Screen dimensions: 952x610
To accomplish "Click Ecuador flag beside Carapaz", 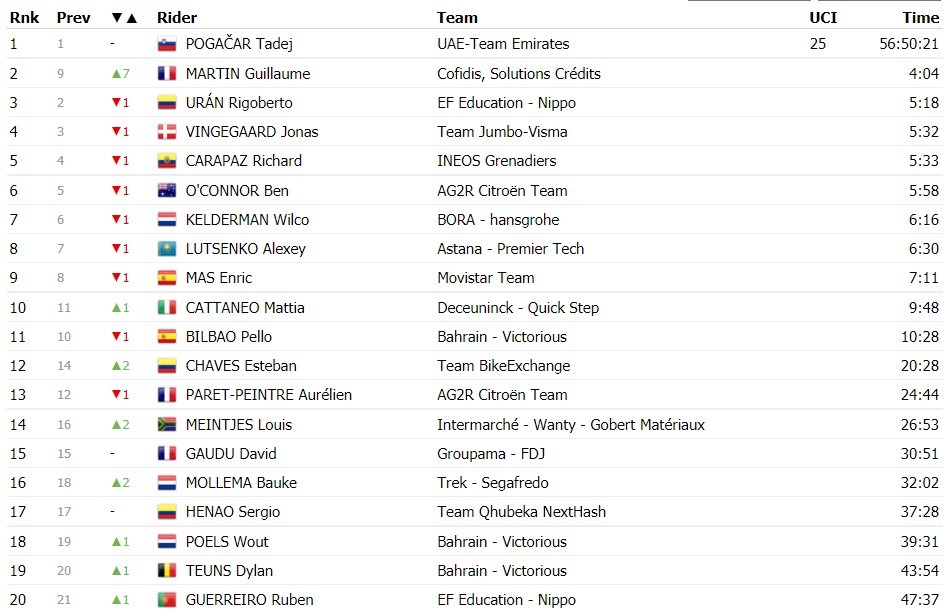I will tap(167, 161).
